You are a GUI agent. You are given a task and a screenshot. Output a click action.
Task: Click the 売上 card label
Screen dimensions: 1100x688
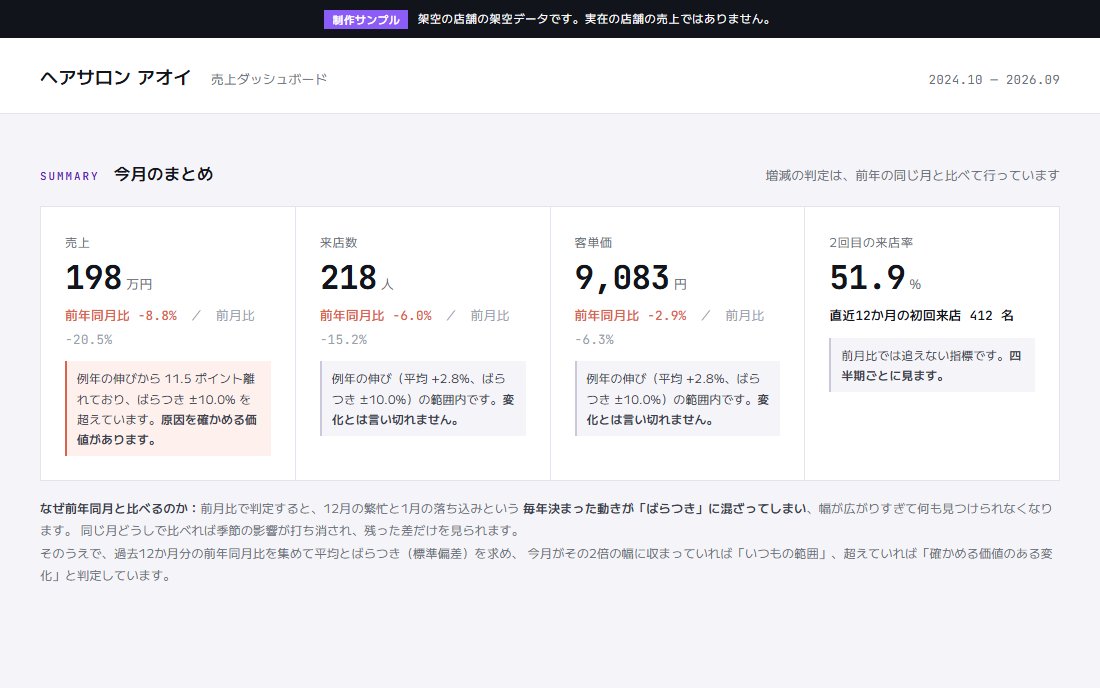[77, 243]
